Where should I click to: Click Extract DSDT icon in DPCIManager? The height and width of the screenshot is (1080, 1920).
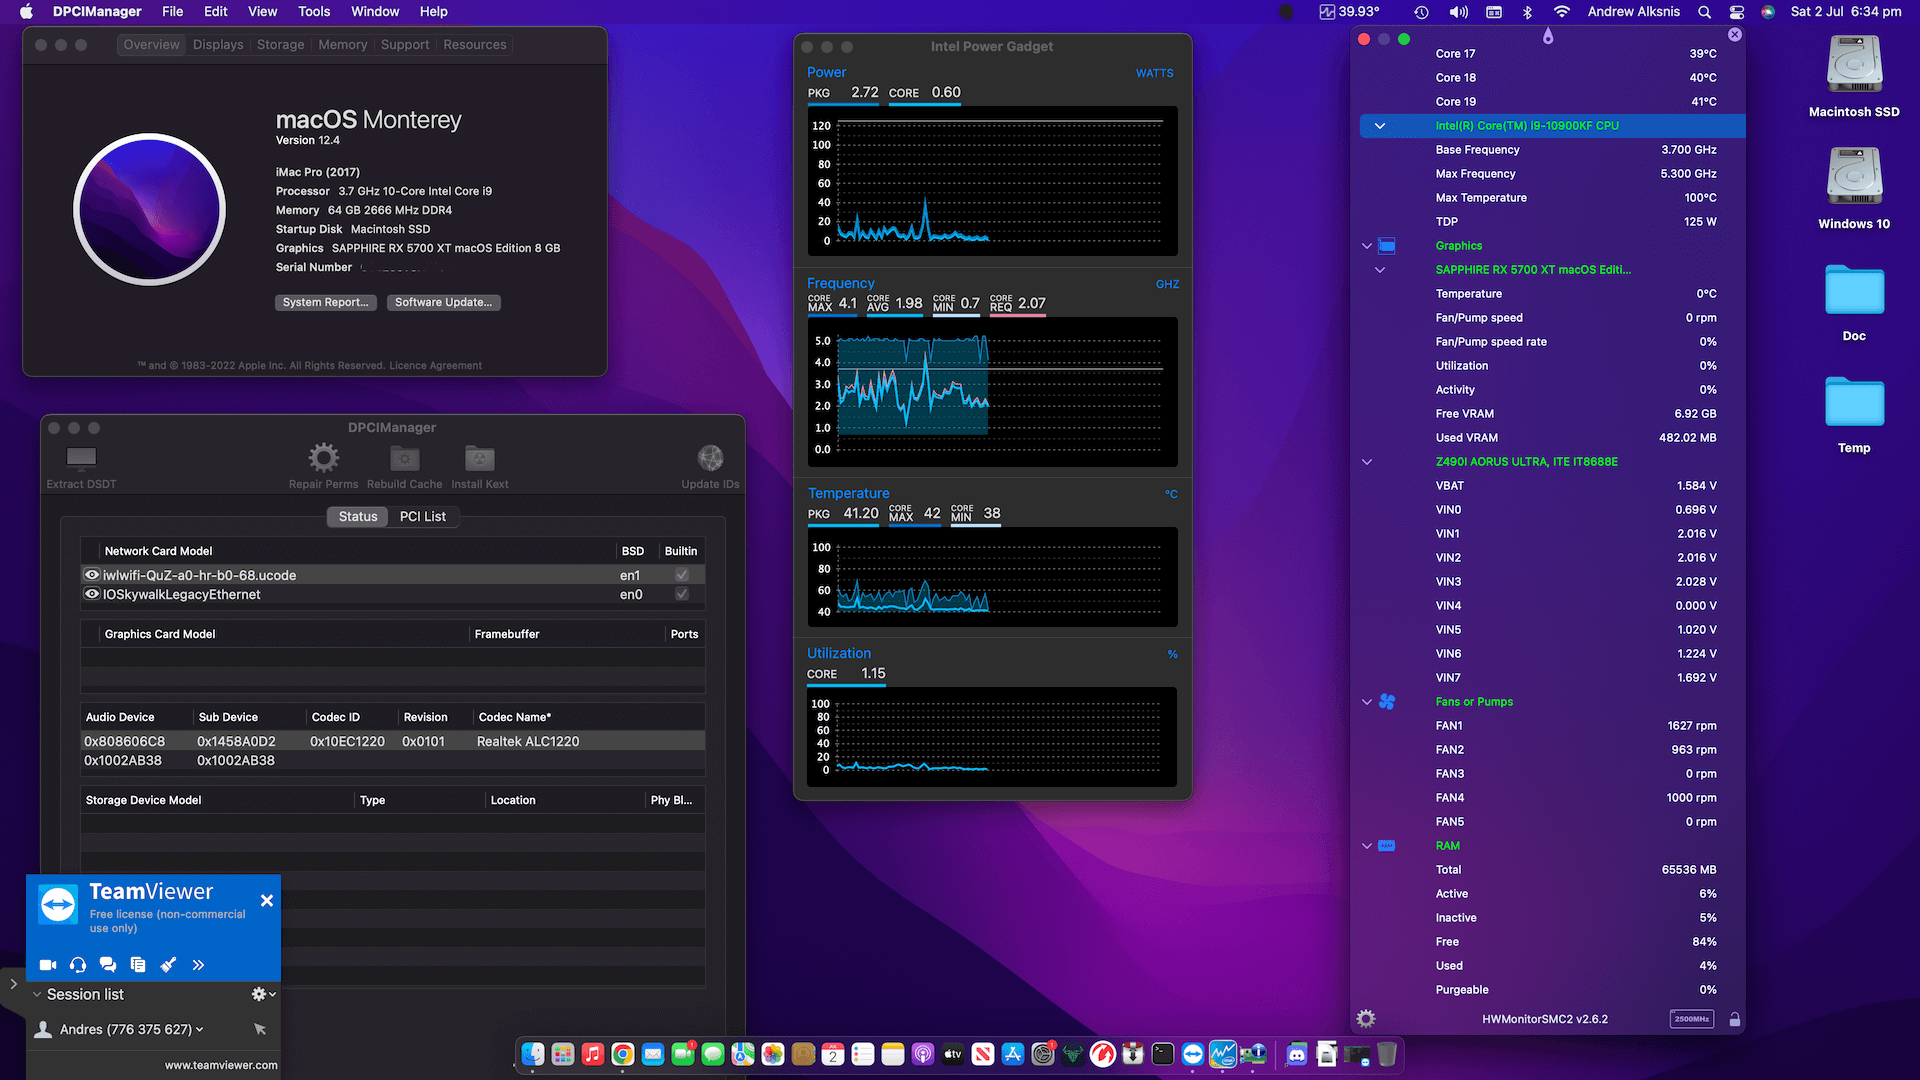click(x=81, y=458)
